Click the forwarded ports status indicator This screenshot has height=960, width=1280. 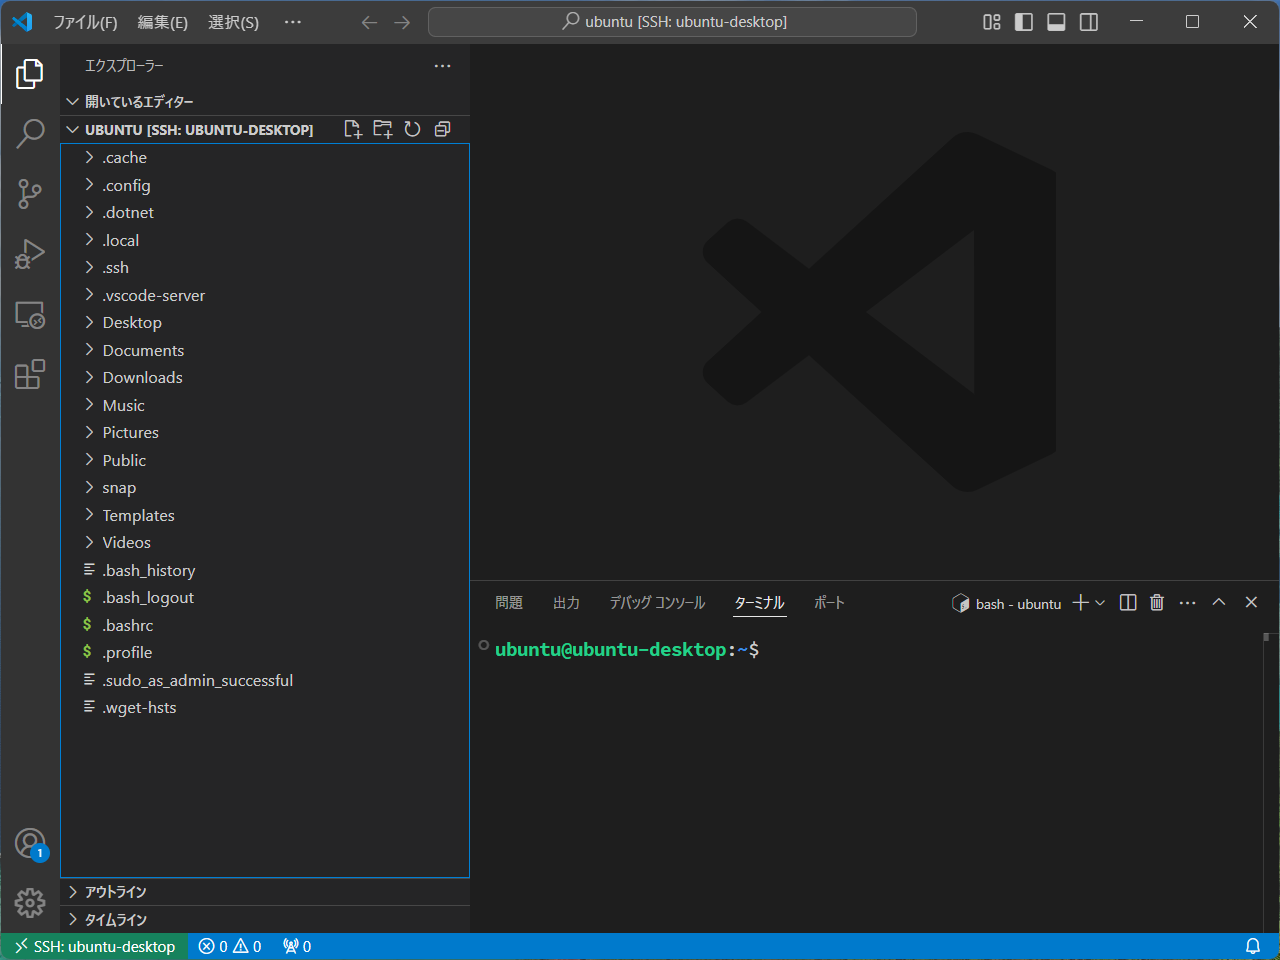coord(297,946)
